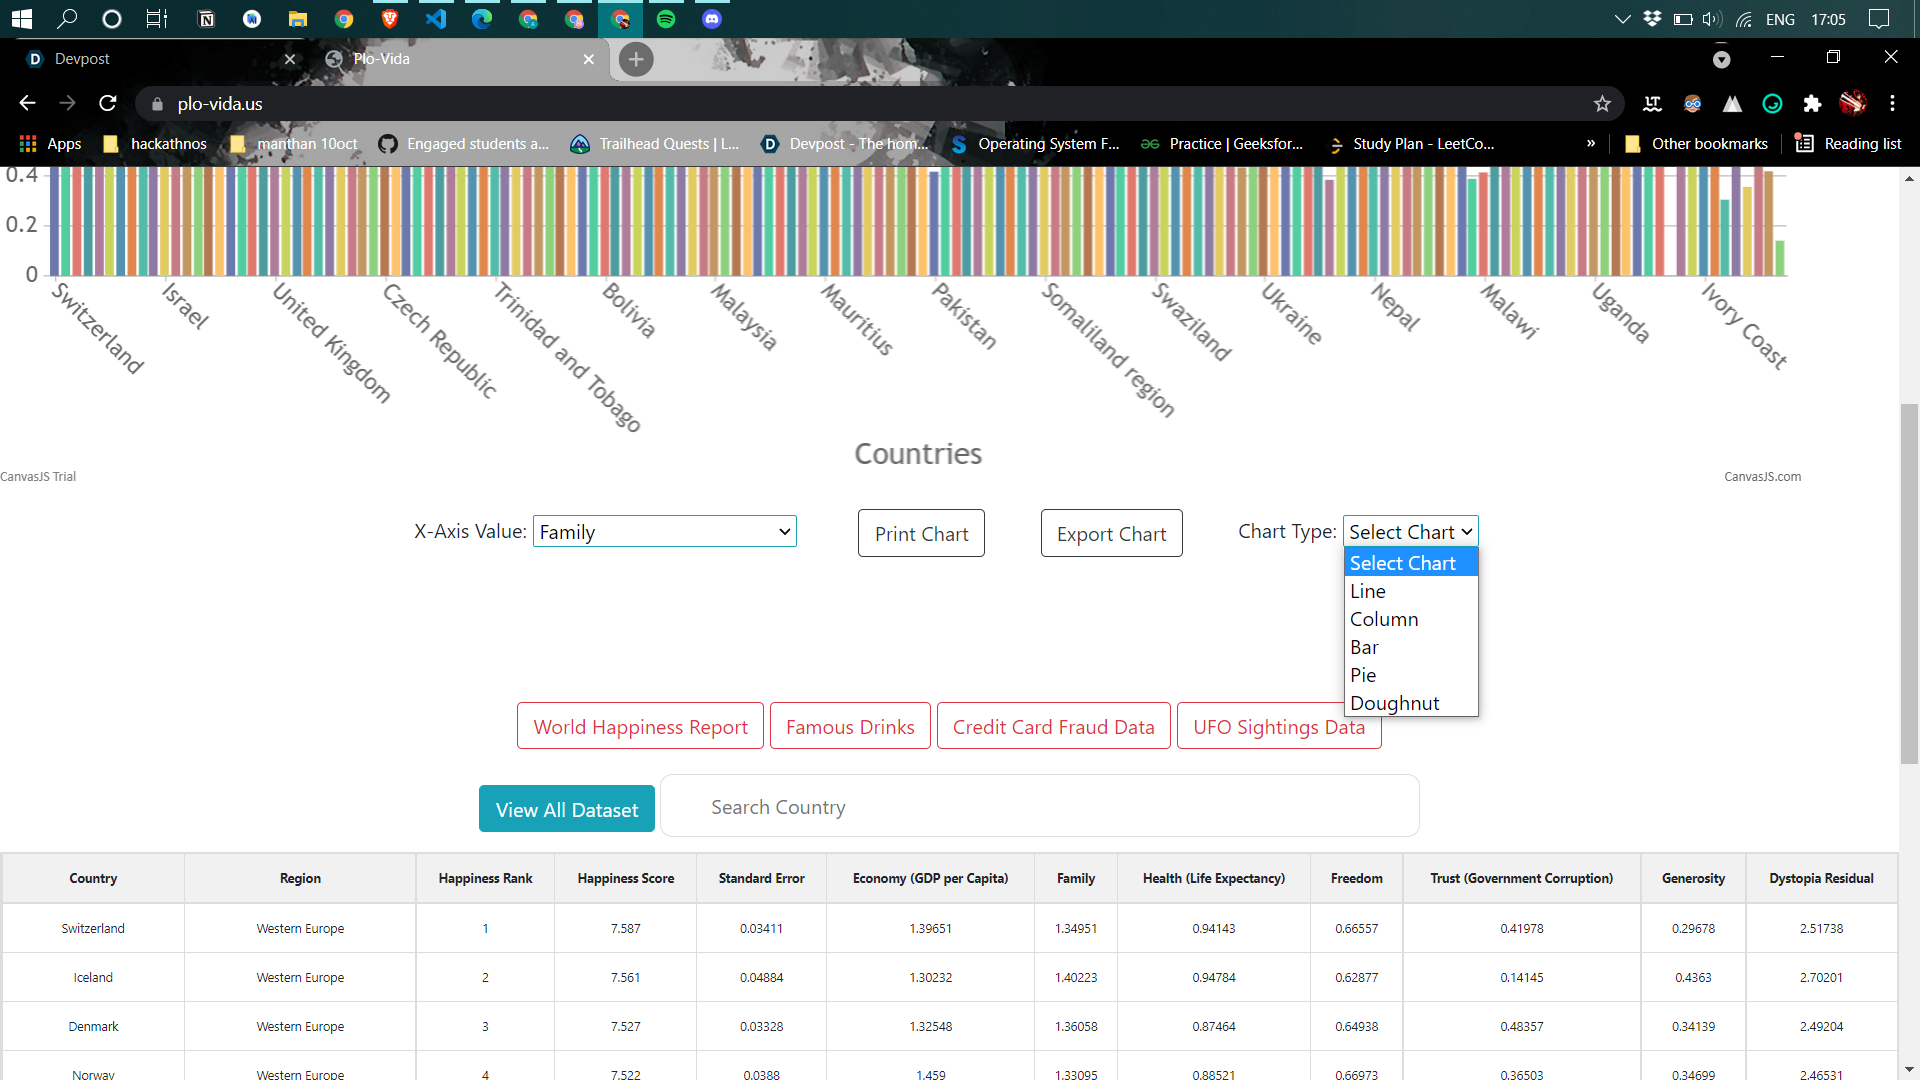The image size is (1920, 1080).
Task: Focus the Search Country field
Action: [1040, 807]
